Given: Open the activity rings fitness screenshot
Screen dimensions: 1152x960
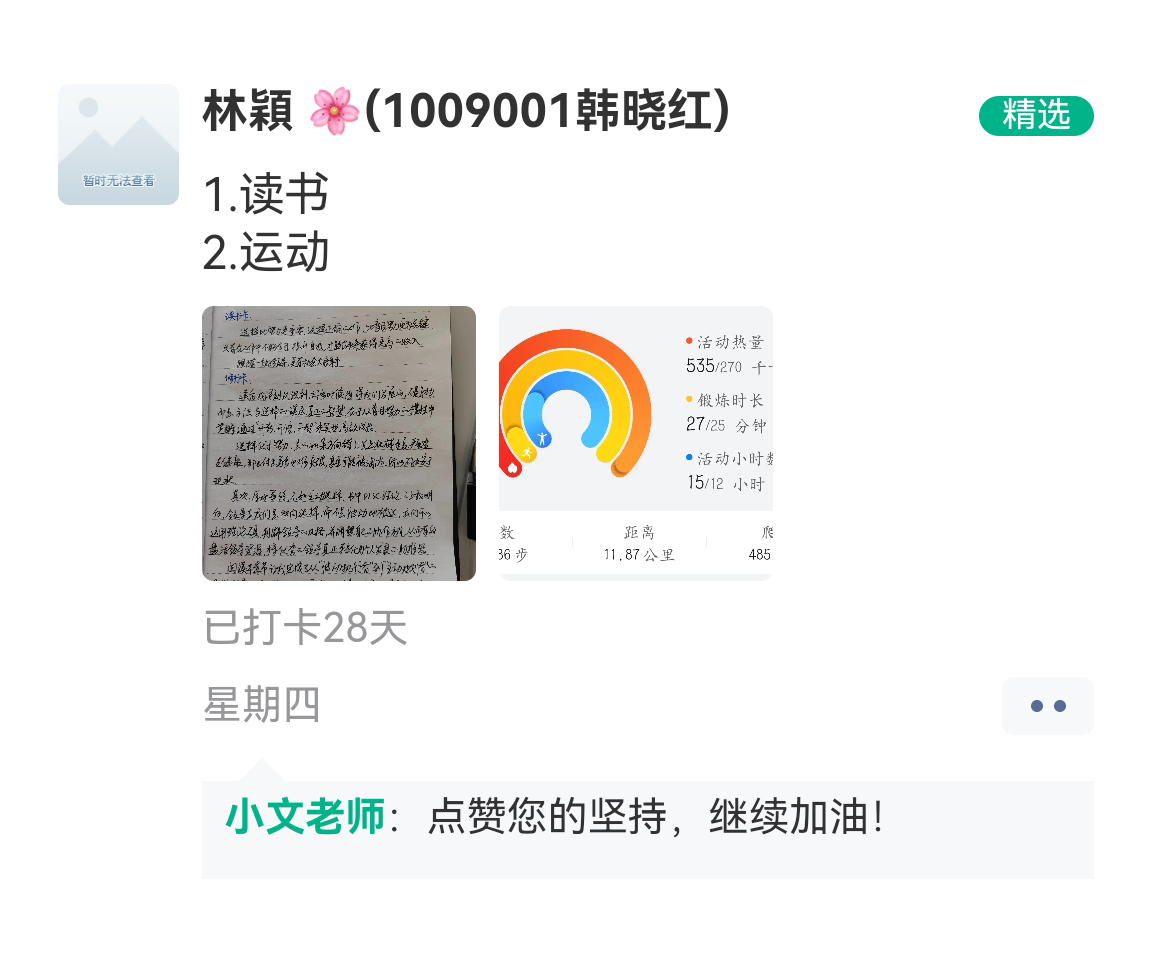Looking at the screenshot, I should coord(636,443).
